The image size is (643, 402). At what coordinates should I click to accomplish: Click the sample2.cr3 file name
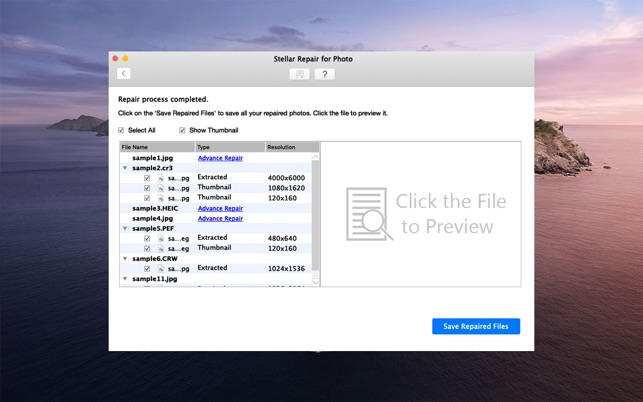click(x=153, y=168)
